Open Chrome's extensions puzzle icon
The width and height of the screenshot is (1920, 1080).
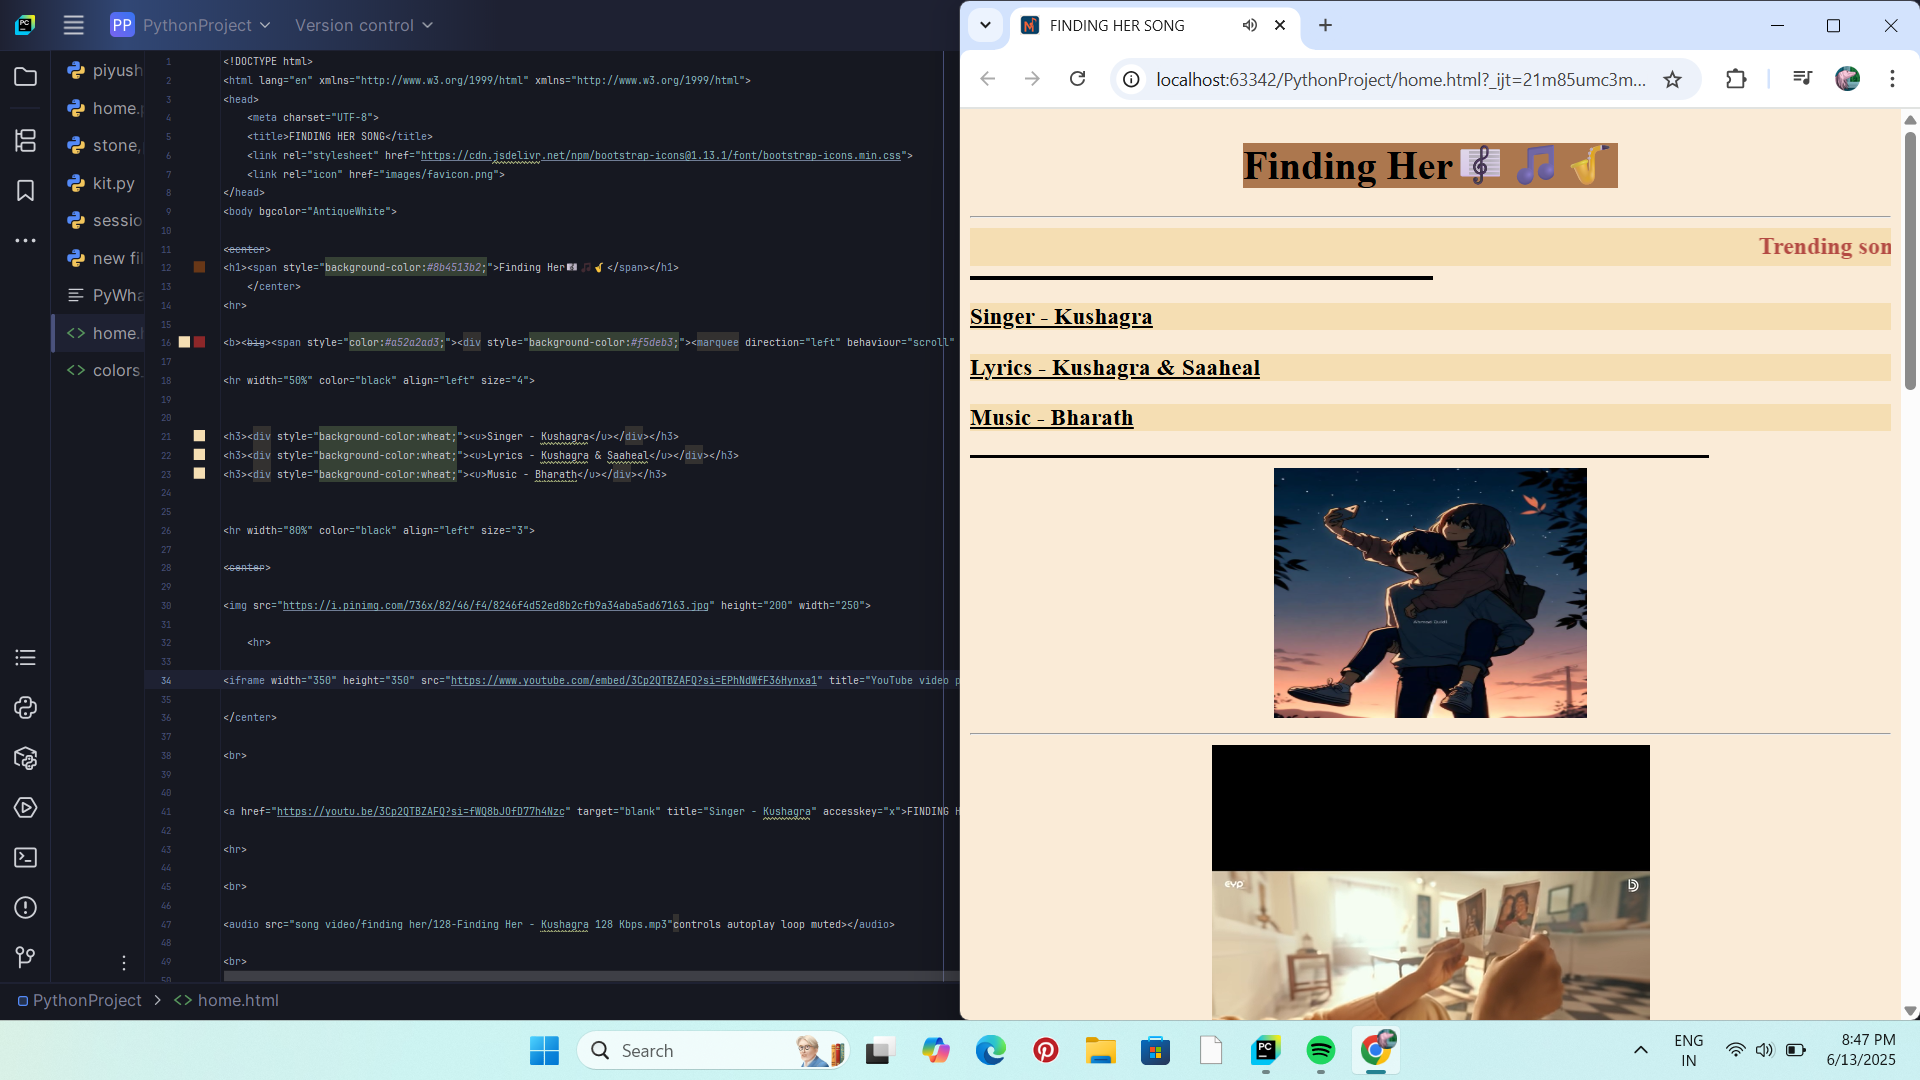[1736, 79]
